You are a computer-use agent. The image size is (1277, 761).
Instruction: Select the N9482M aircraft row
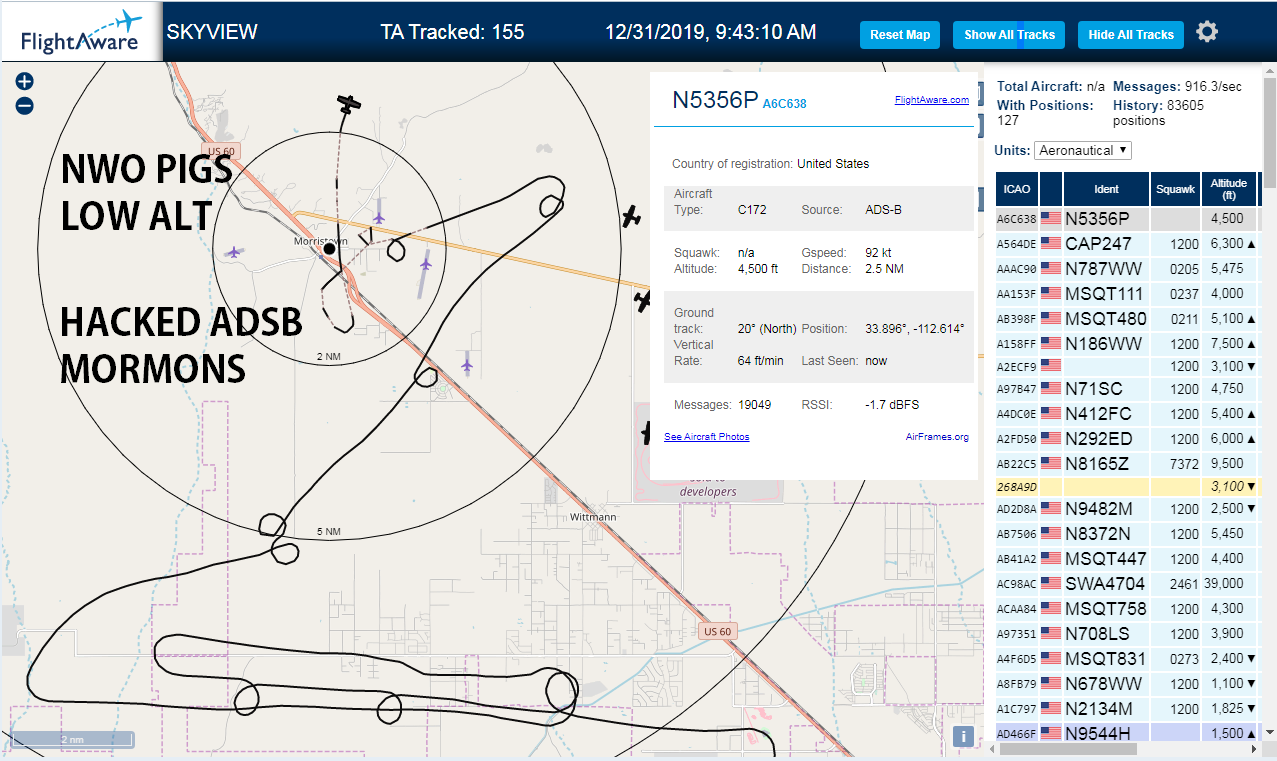click(1127, 509)
